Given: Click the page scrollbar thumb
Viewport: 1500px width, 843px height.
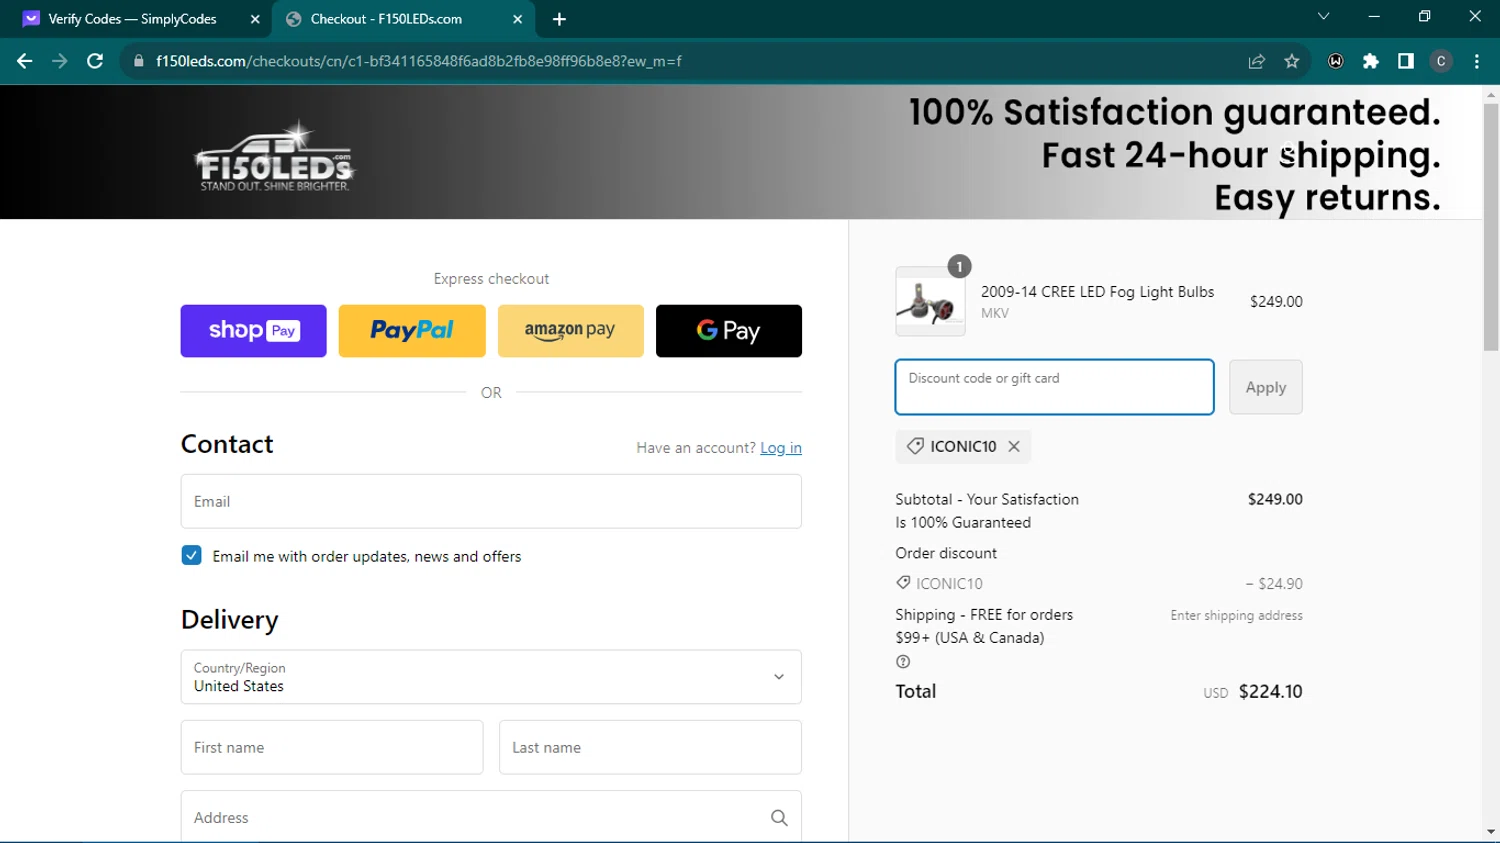Looking at the screenshot, I should (1491, 227).
